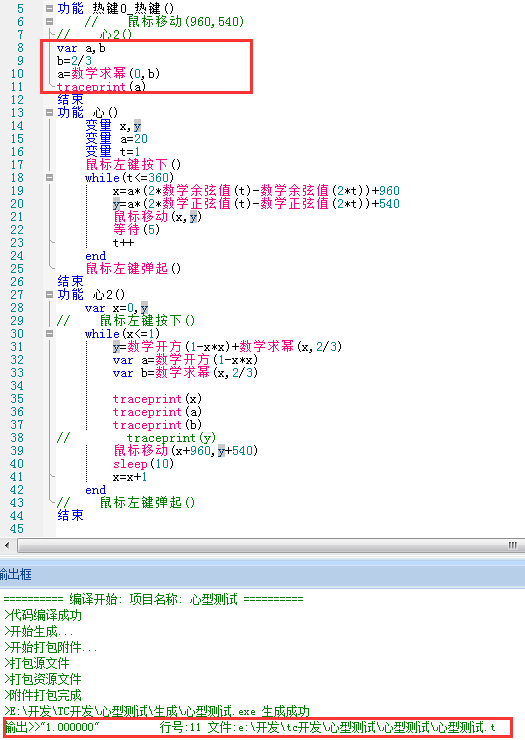This screenshot has width=525, height=740.
Task: Collapse the 热键0_热键 function fold marker
Action: (49, 8)
